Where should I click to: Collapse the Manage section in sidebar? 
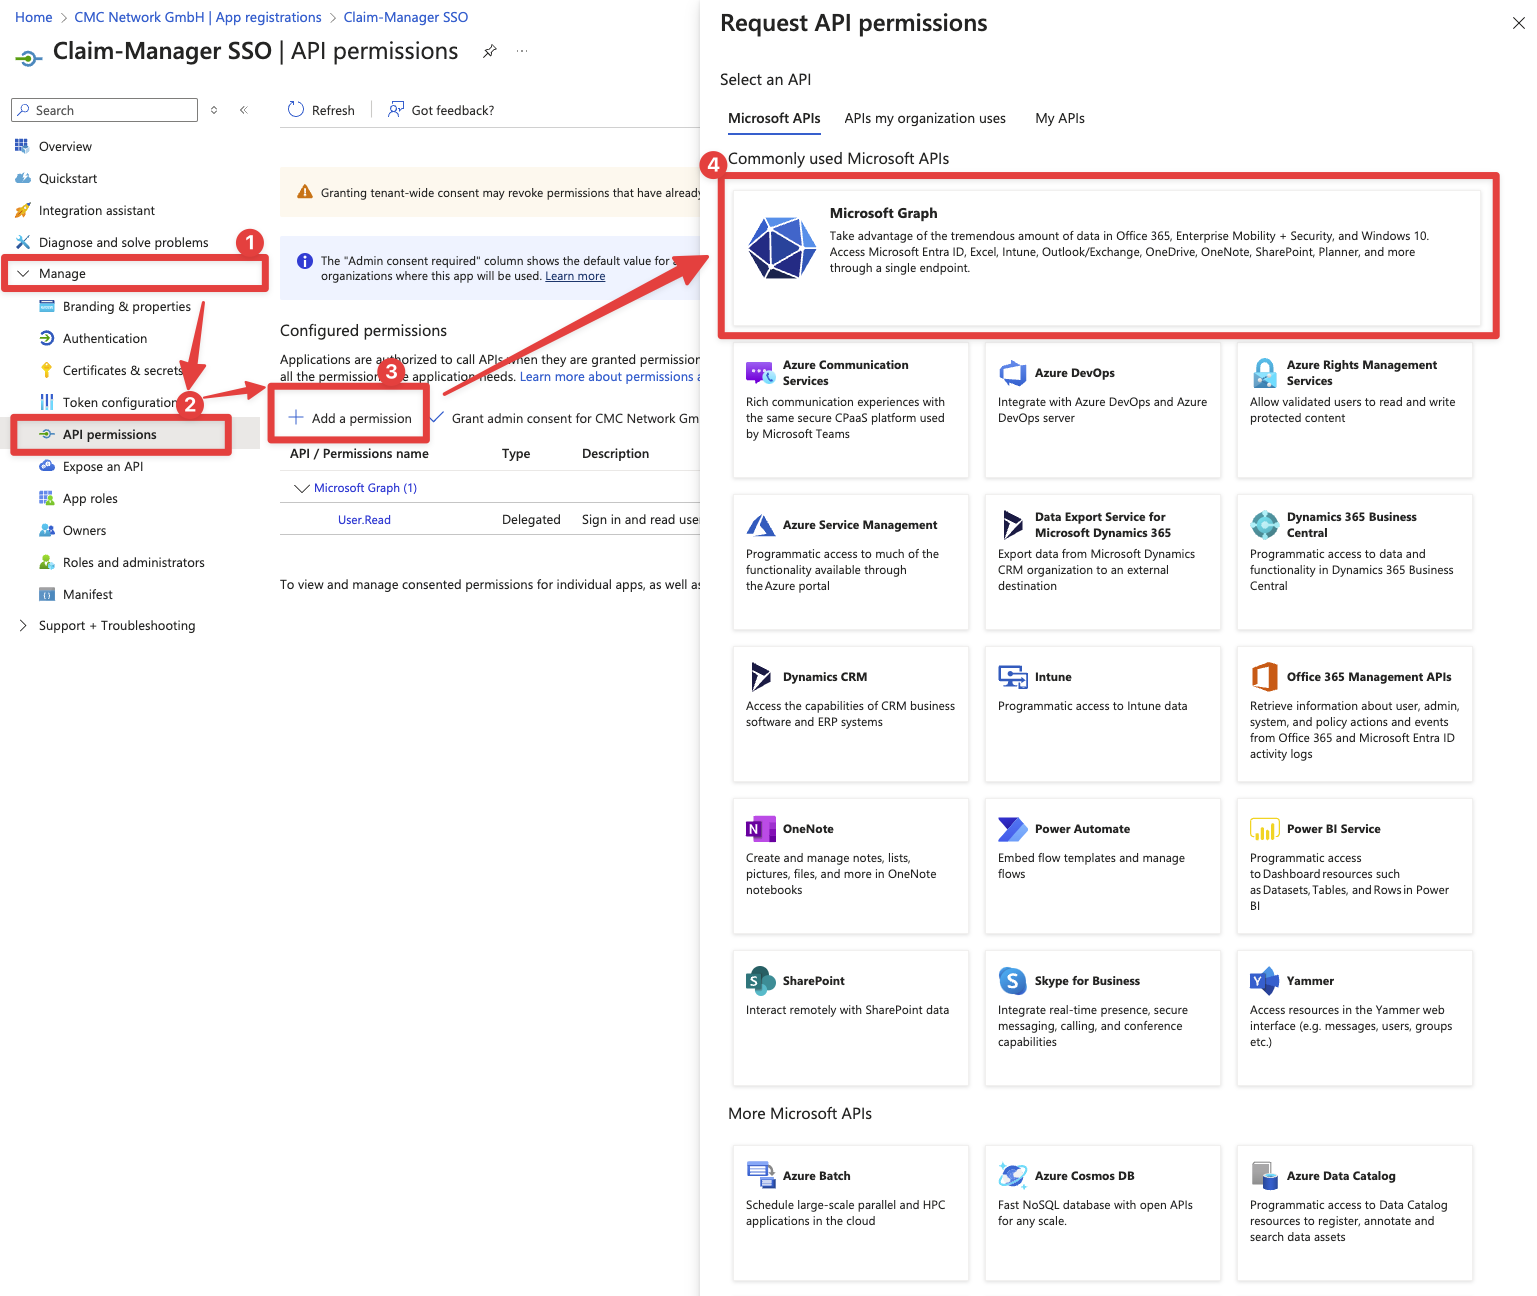[23, 273]
